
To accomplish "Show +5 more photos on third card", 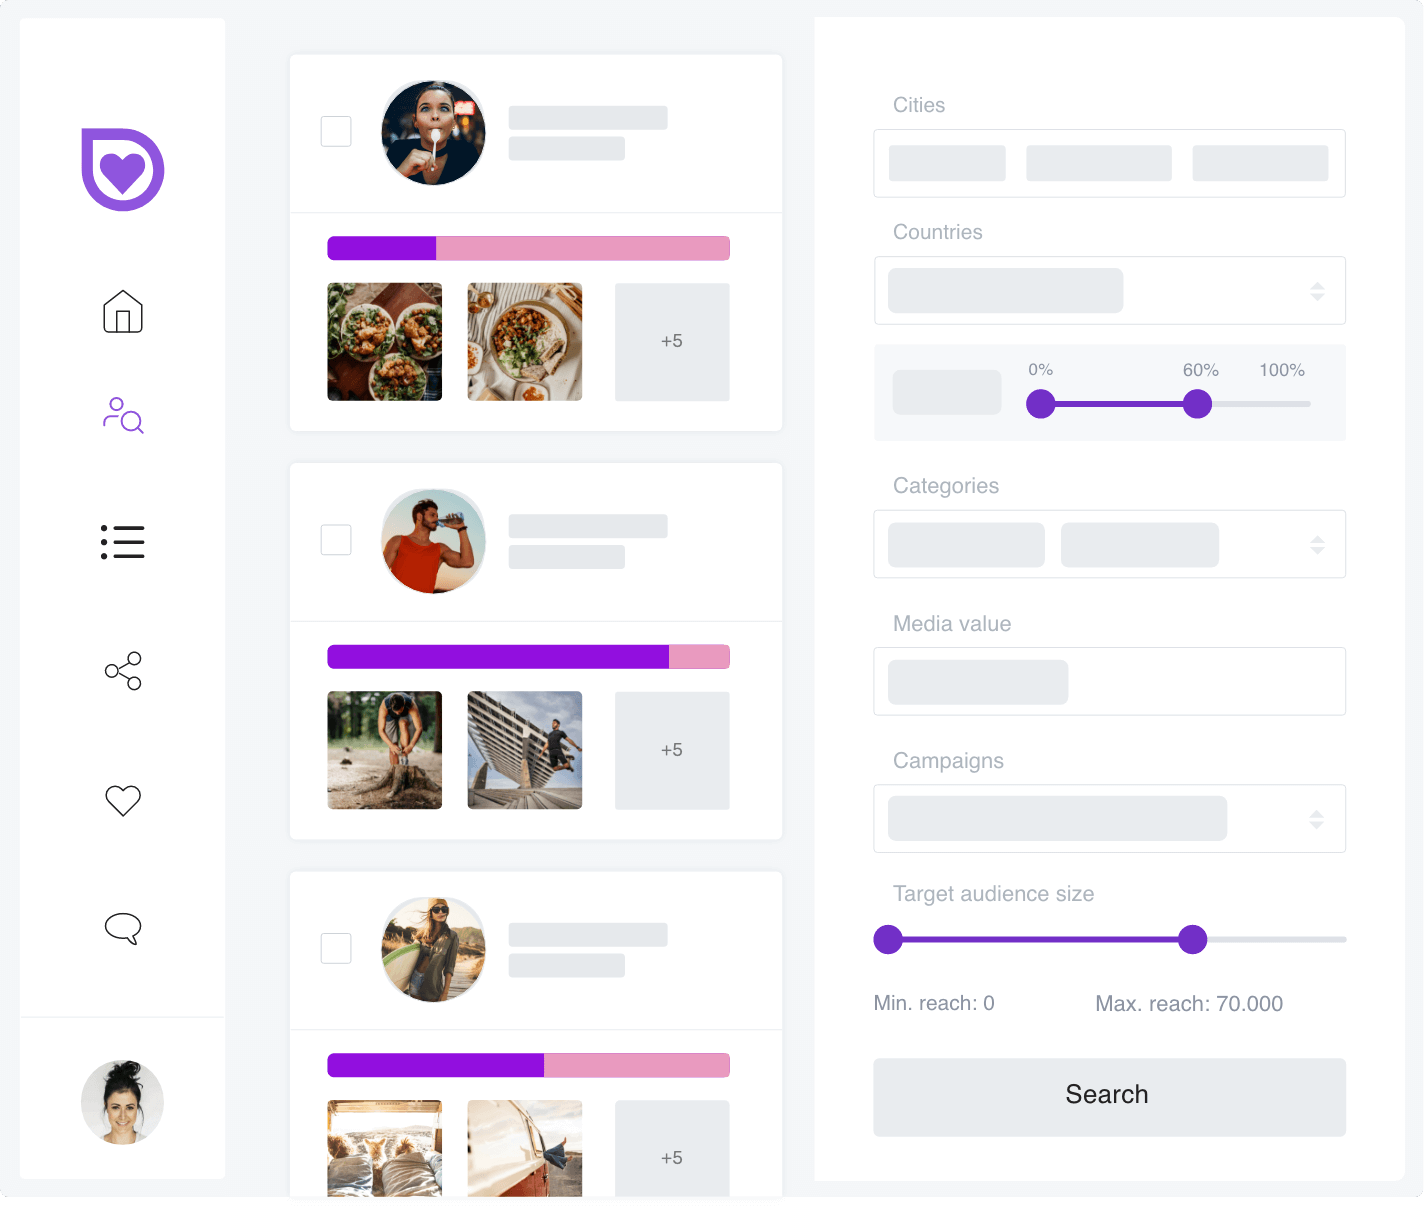I will 672,1148.
